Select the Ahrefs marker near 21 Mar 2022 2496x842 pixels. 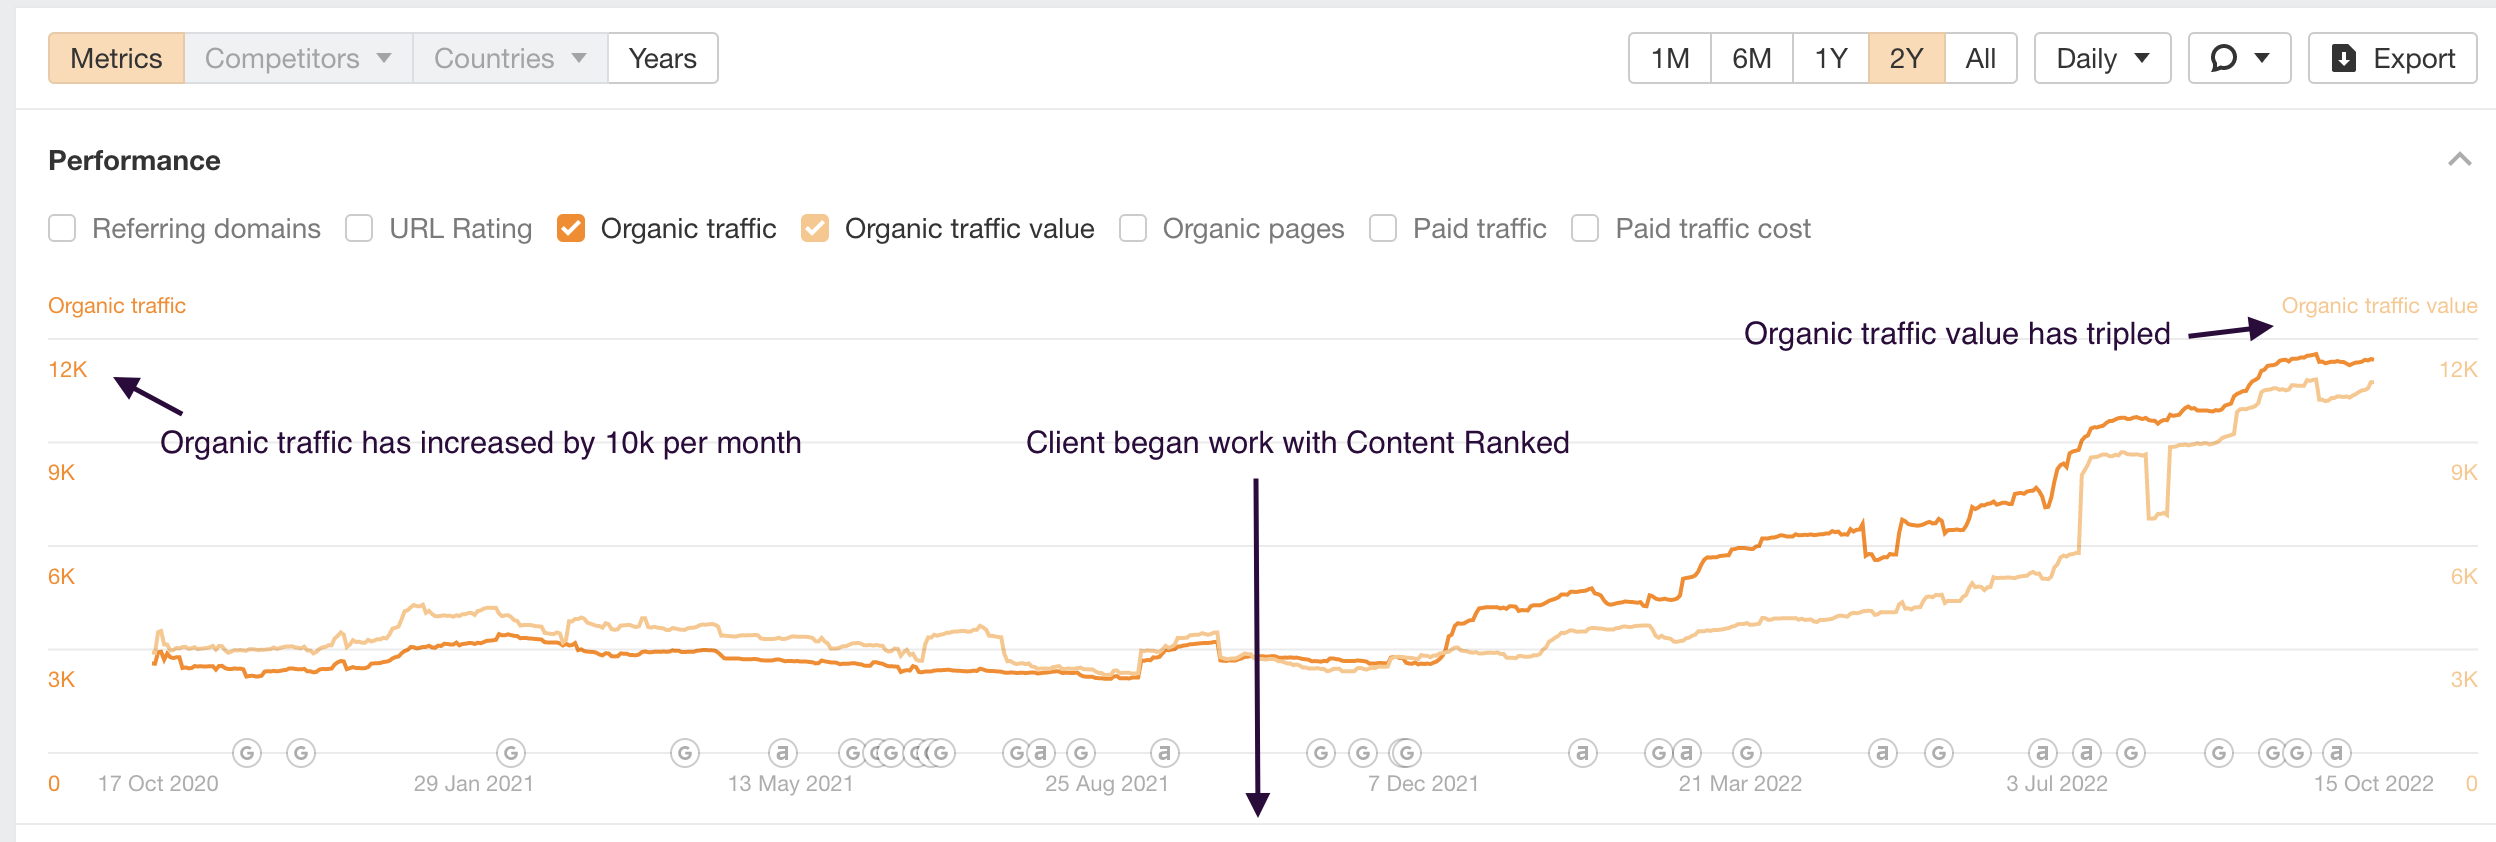pos(1686,752)
